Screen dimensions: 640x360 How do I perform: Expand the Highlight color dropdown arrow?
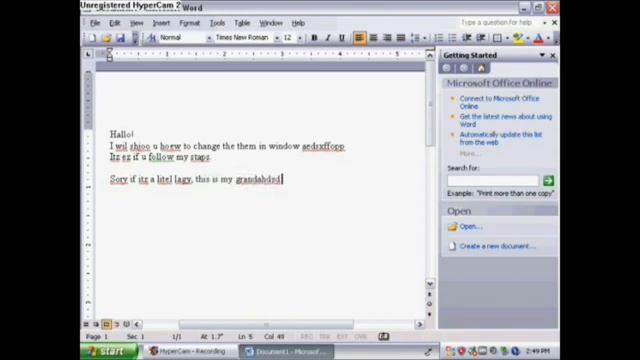click(528, 38)
